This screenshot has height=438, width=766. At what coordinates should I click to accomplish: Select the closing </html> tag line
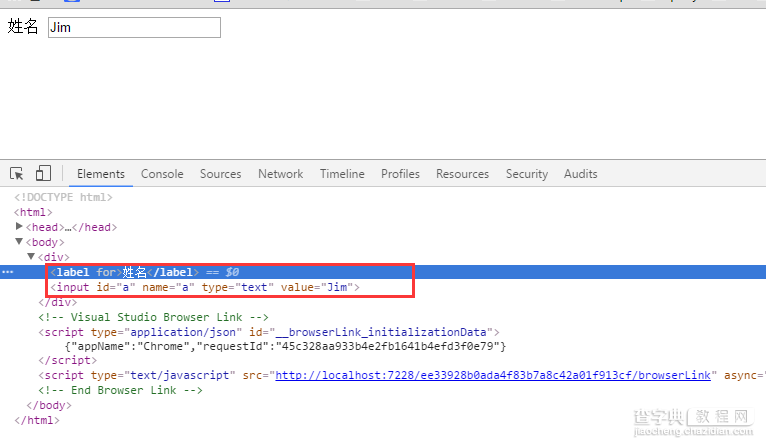[x=37, y=420]
